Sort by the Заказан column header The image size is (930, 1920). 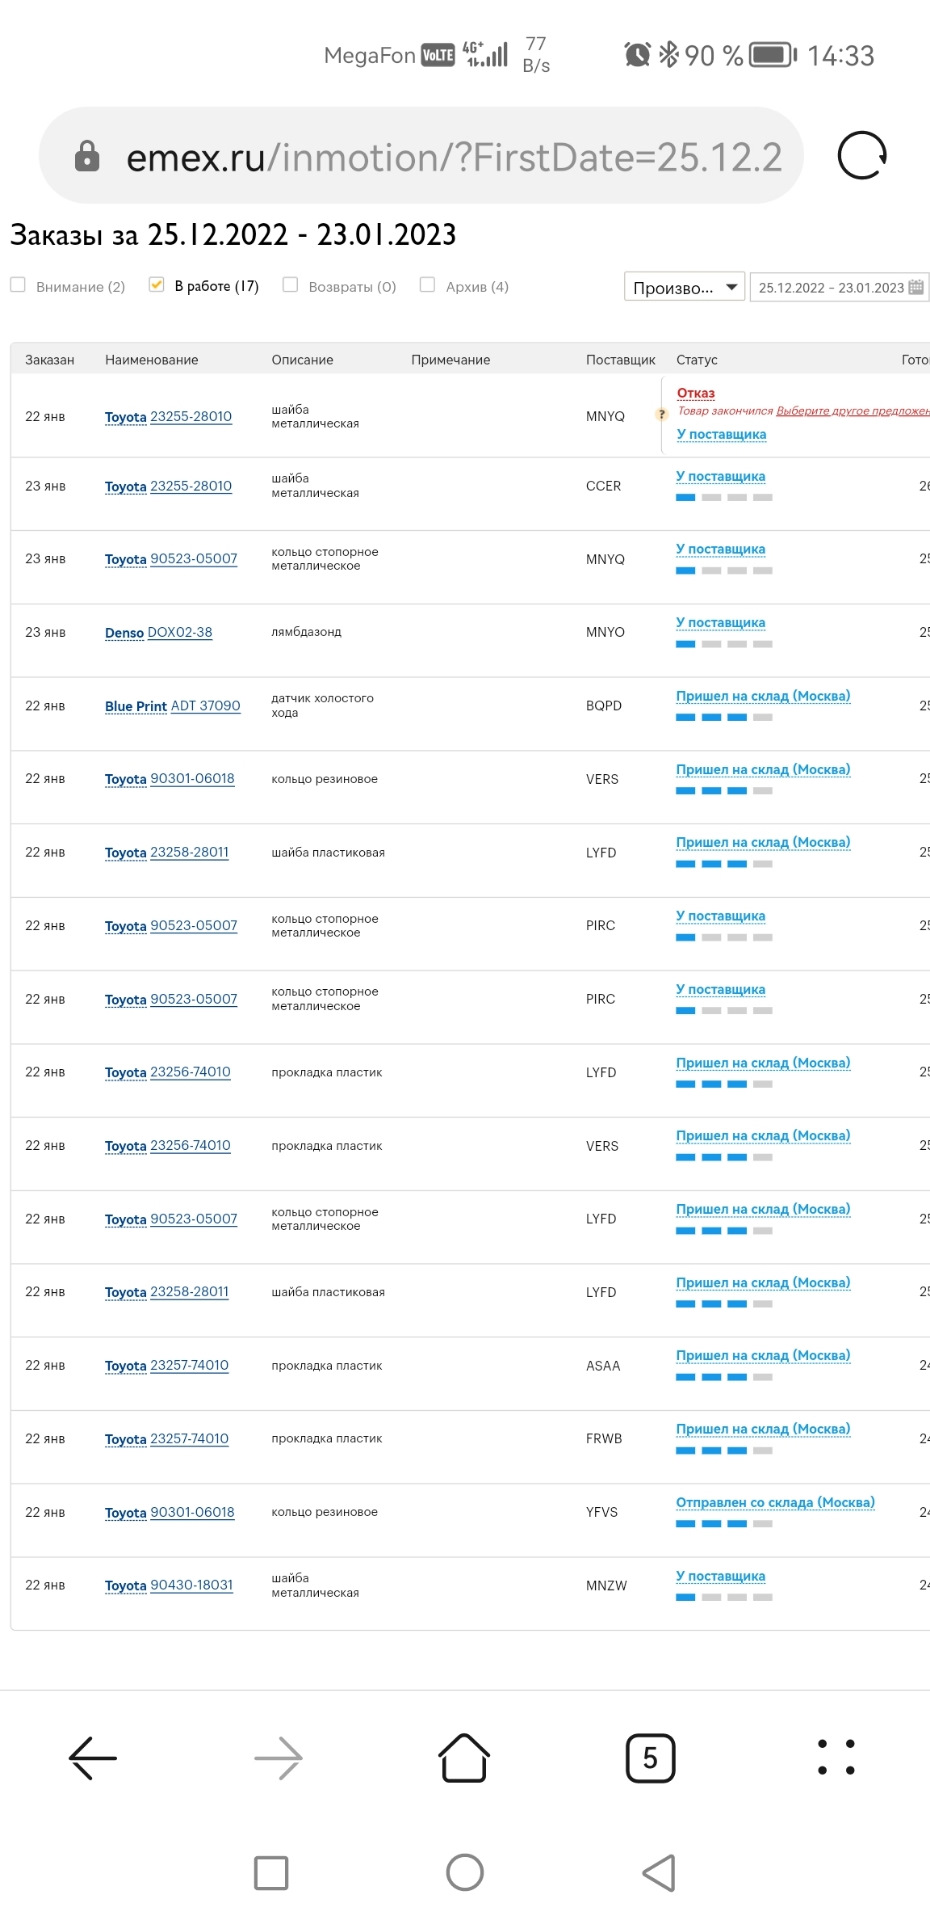pyautogui.click(x=50, y=360)
